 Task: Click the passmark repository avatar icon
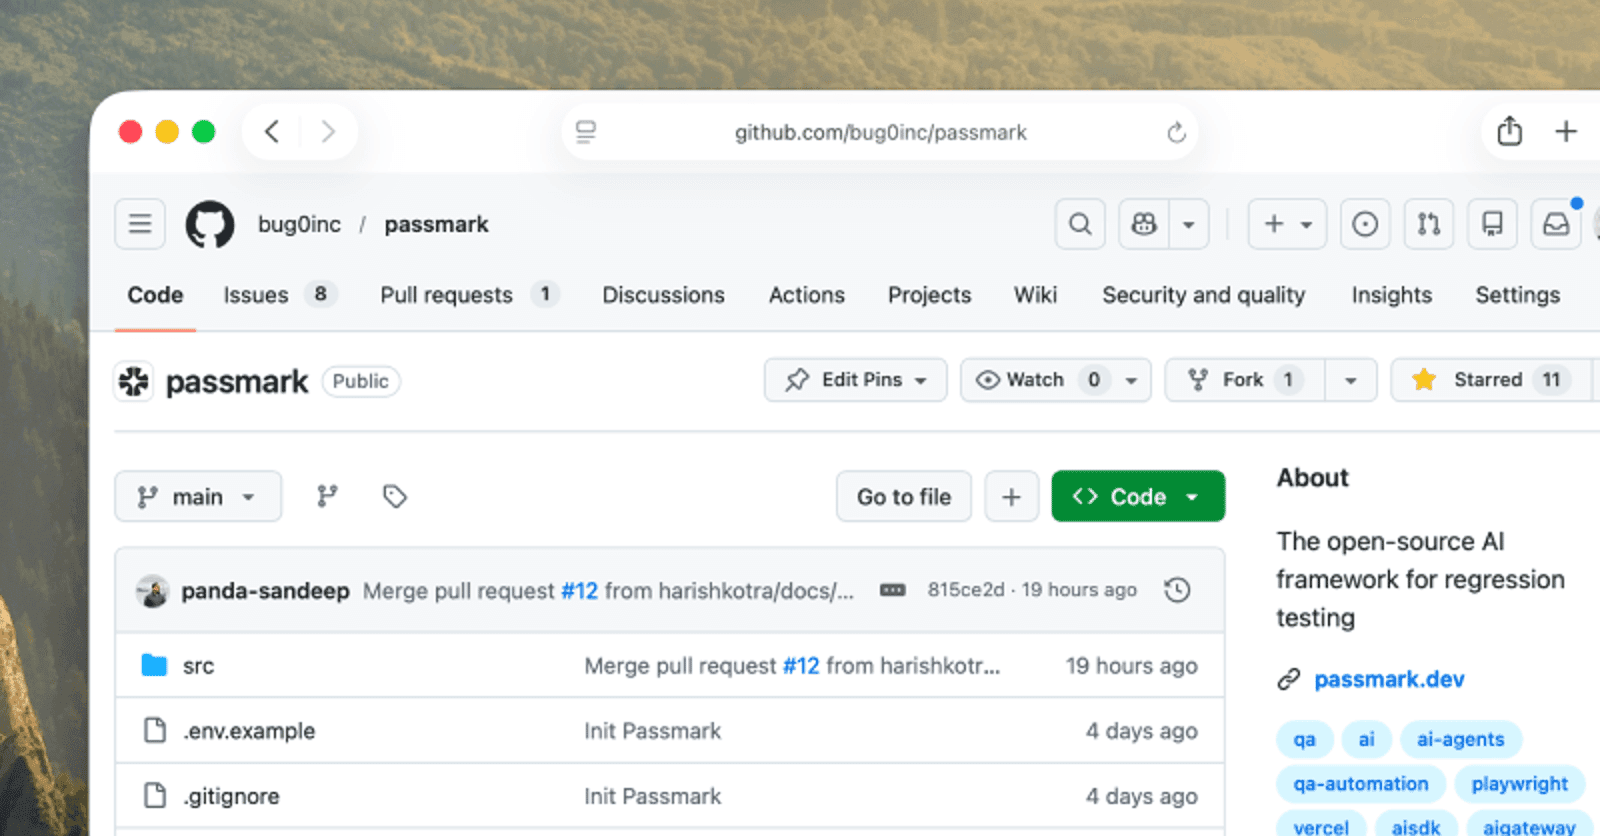[x=134, y=381]
